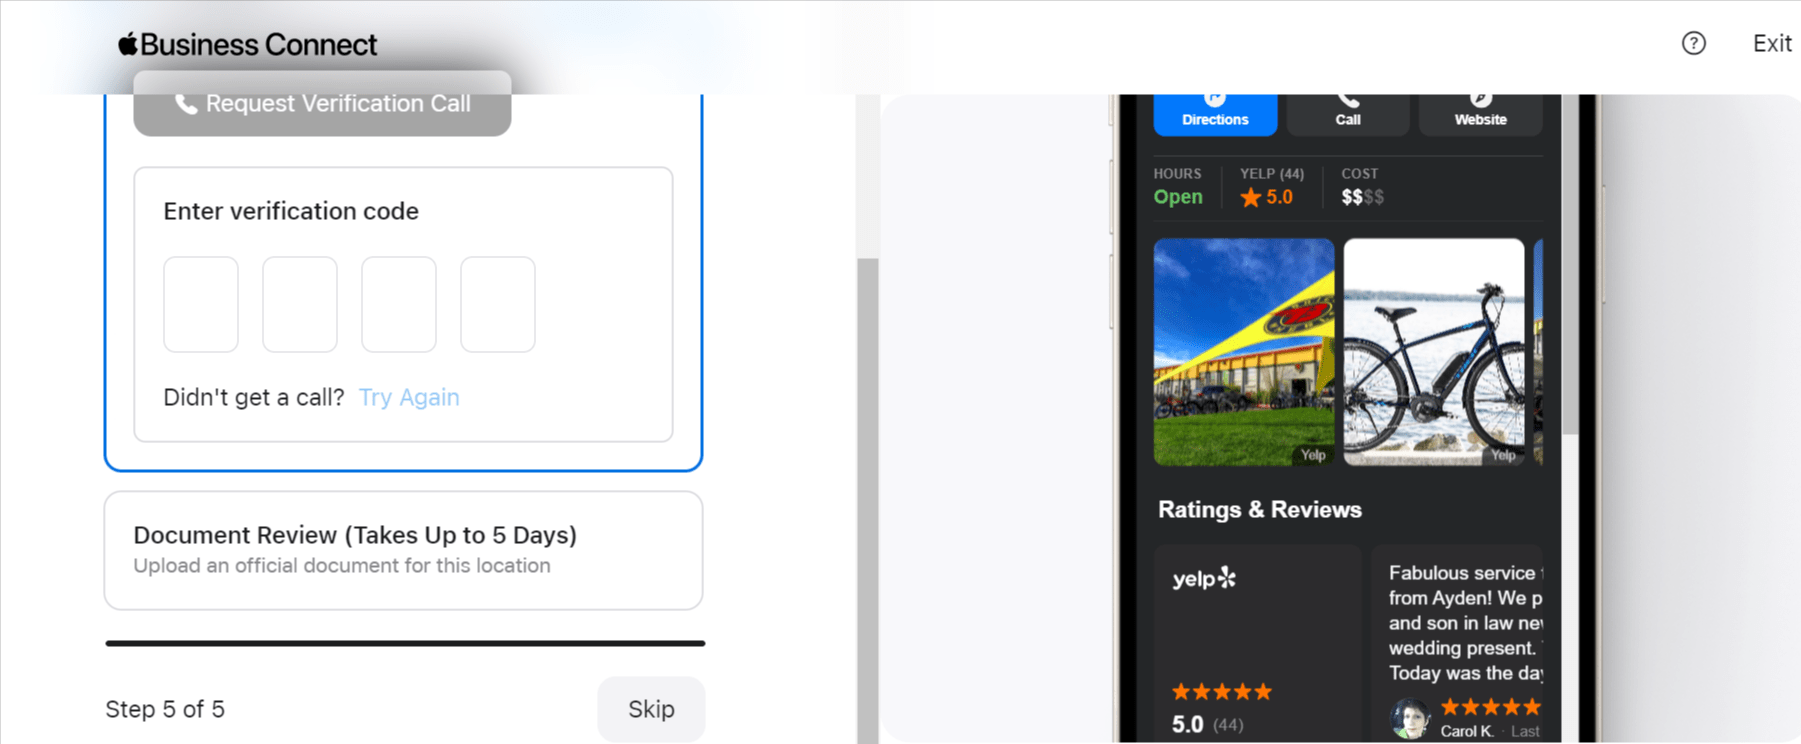The width and height of the screenshot is (1801, 744).
Task: Open the storefront photo thumbnail
Action: [1244, 352]
